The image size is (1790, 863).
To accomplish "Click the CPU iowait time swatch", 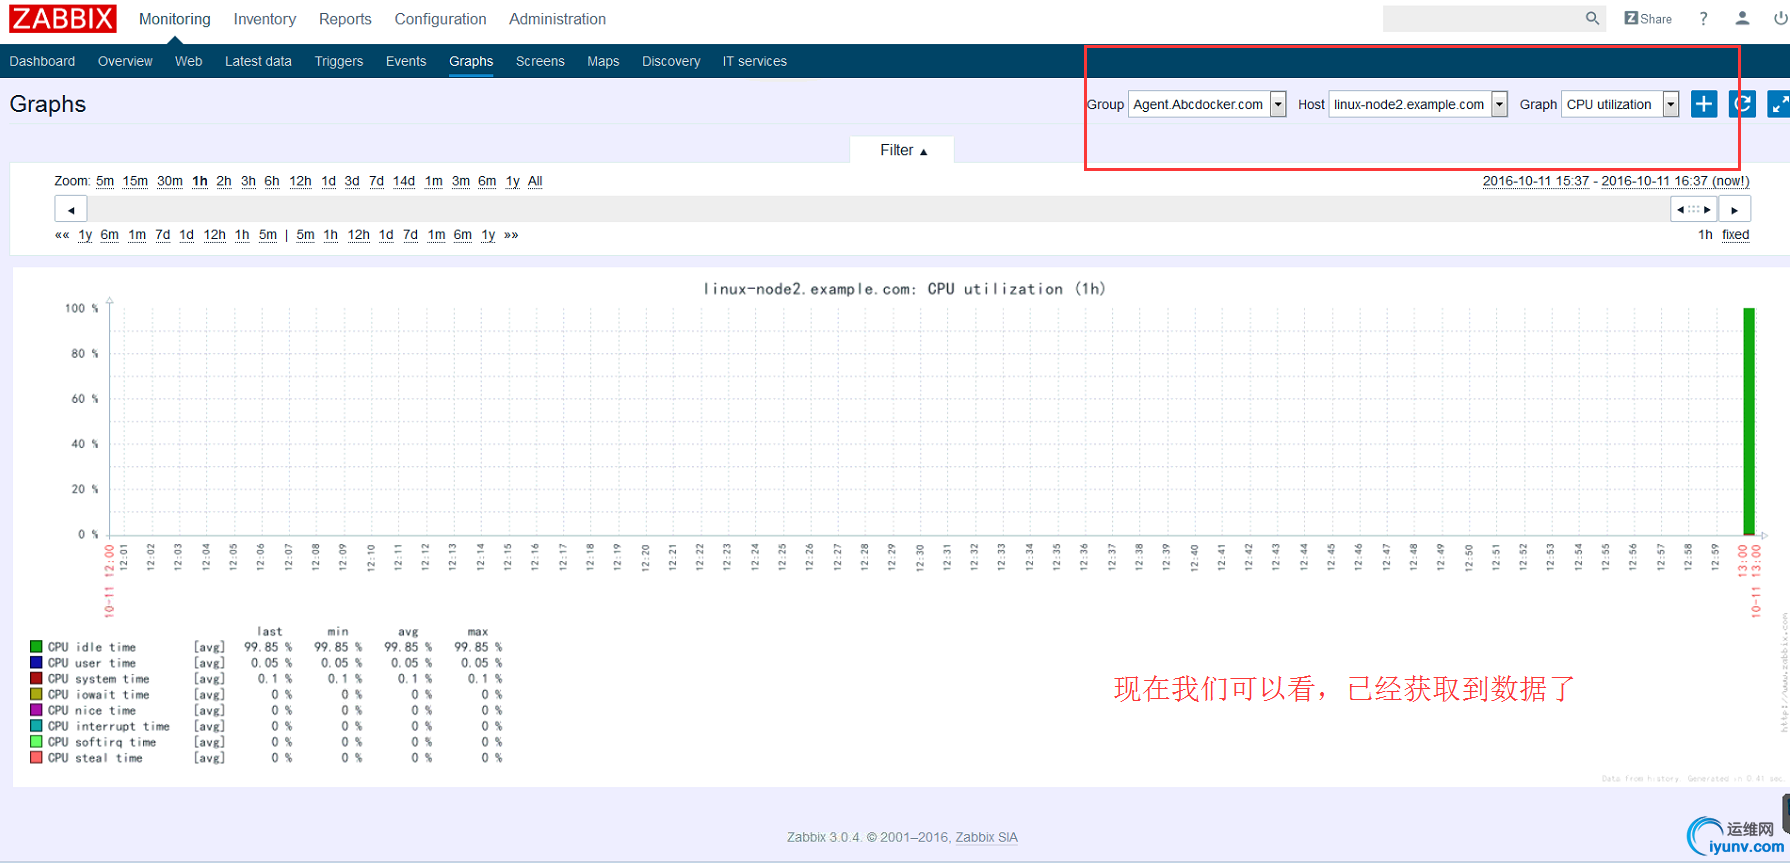I will [x=36, y=695].
